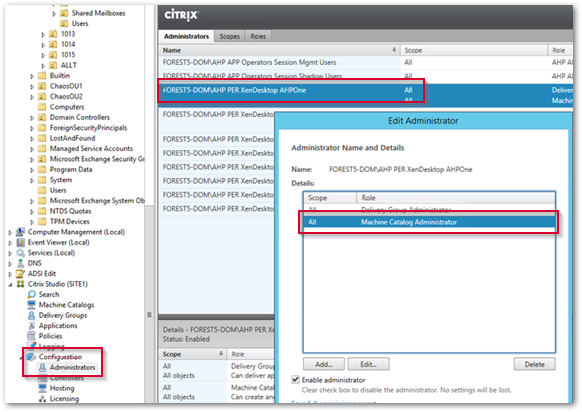Expand the ALLT folder node
582x412 pixels.
click(x=43, y=66)
